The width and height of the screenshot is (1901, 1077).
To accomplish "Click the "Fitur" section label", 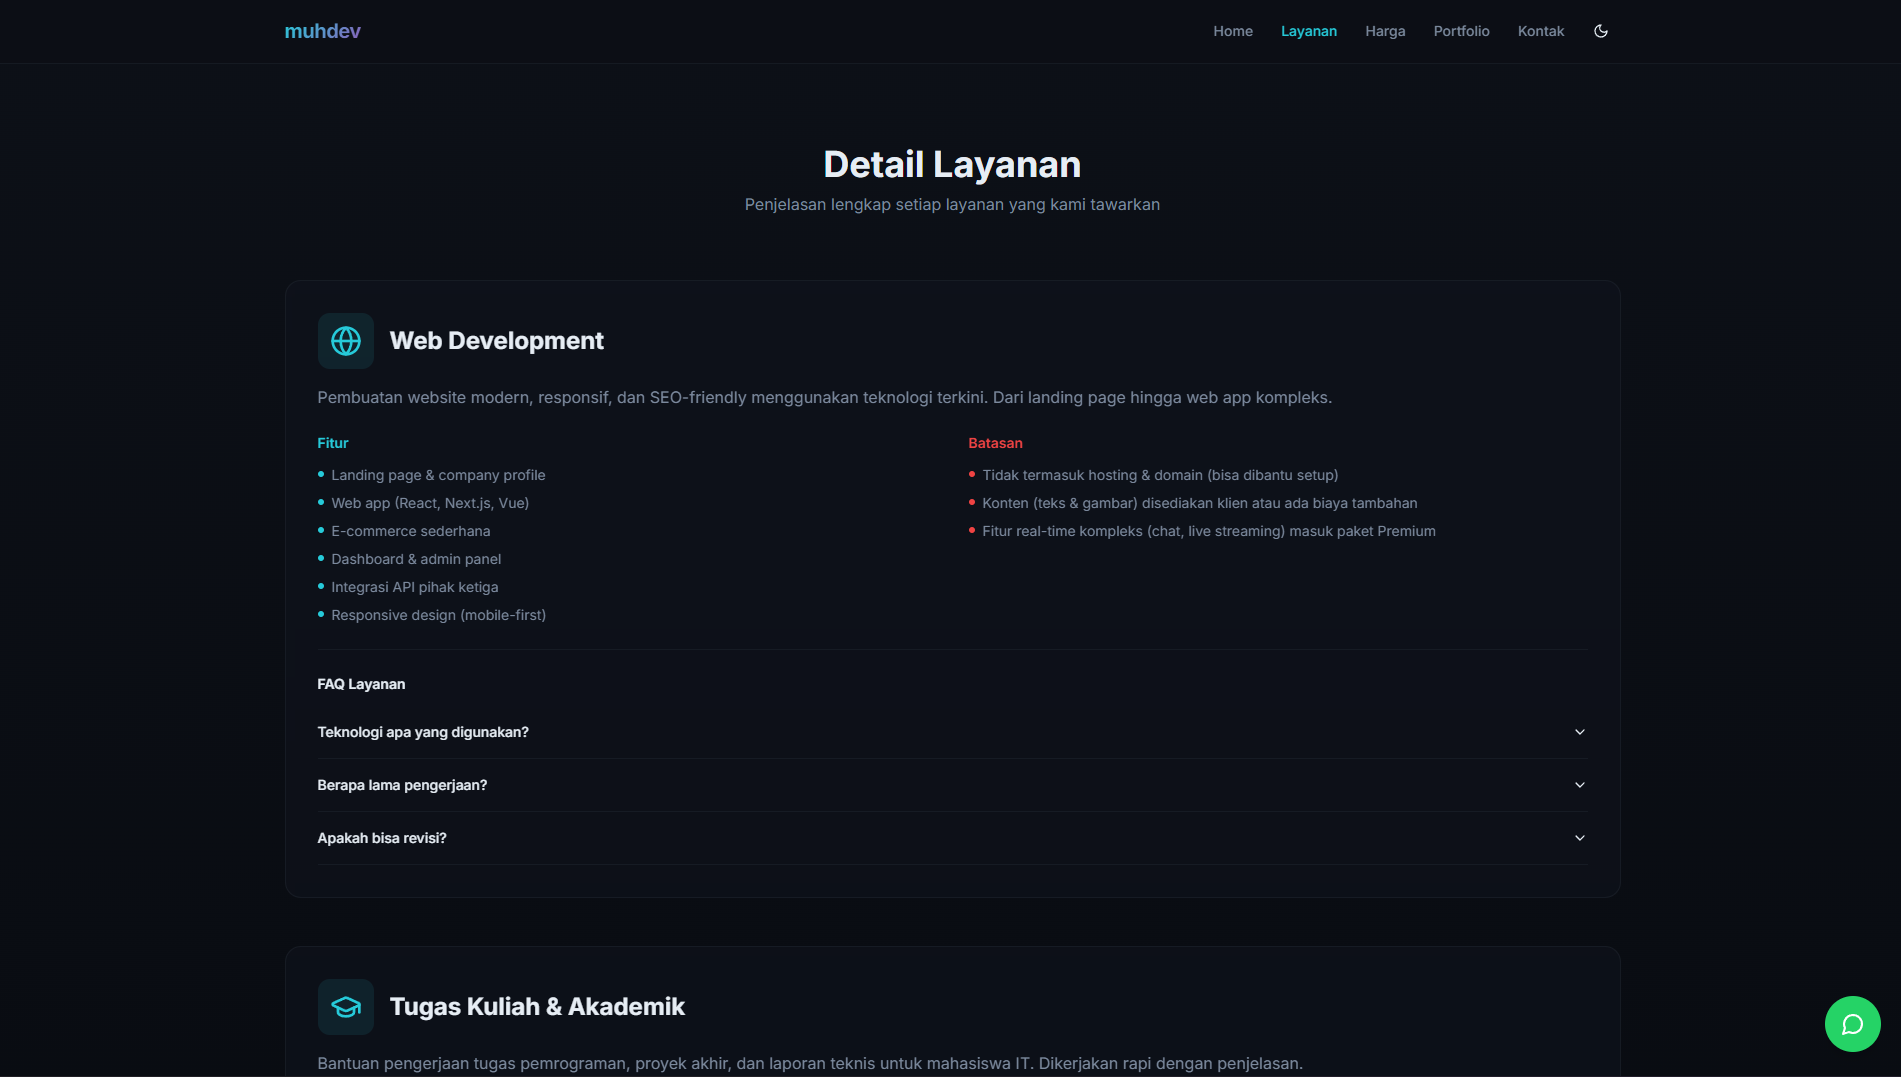I will [333, 443].
